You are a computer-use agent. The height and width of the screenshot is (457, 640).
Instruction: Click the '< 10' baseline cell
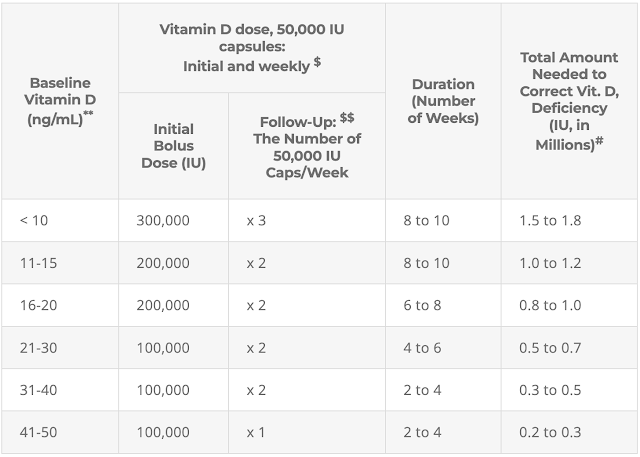point(32,220)
